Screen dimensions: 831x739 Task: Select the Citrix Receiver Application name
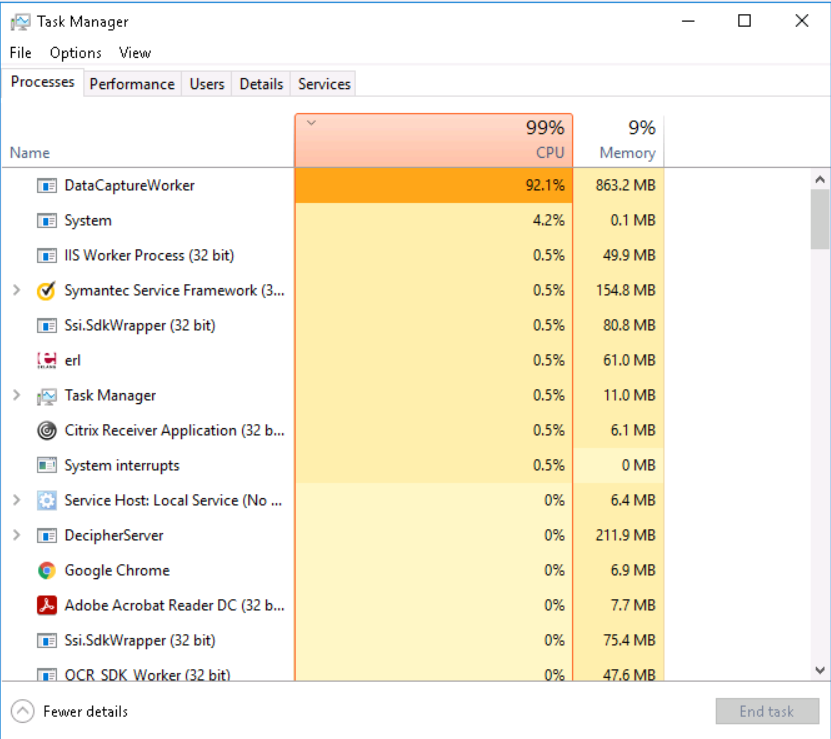(x=174, y=430)
